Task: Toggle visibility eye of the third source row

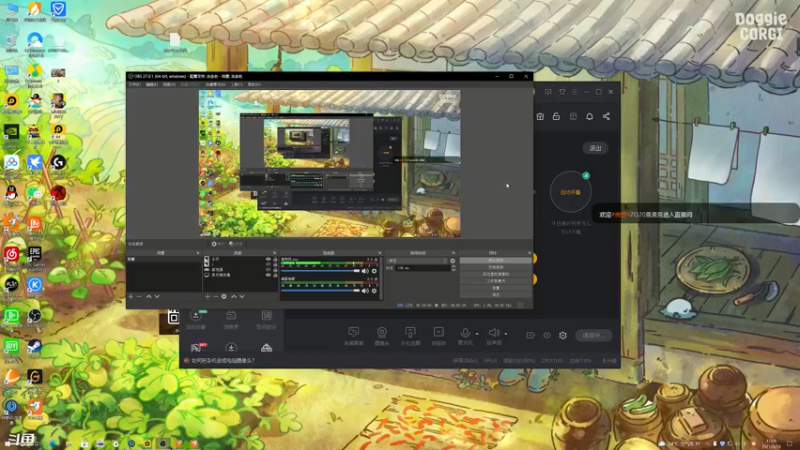Action: [268, 269]
